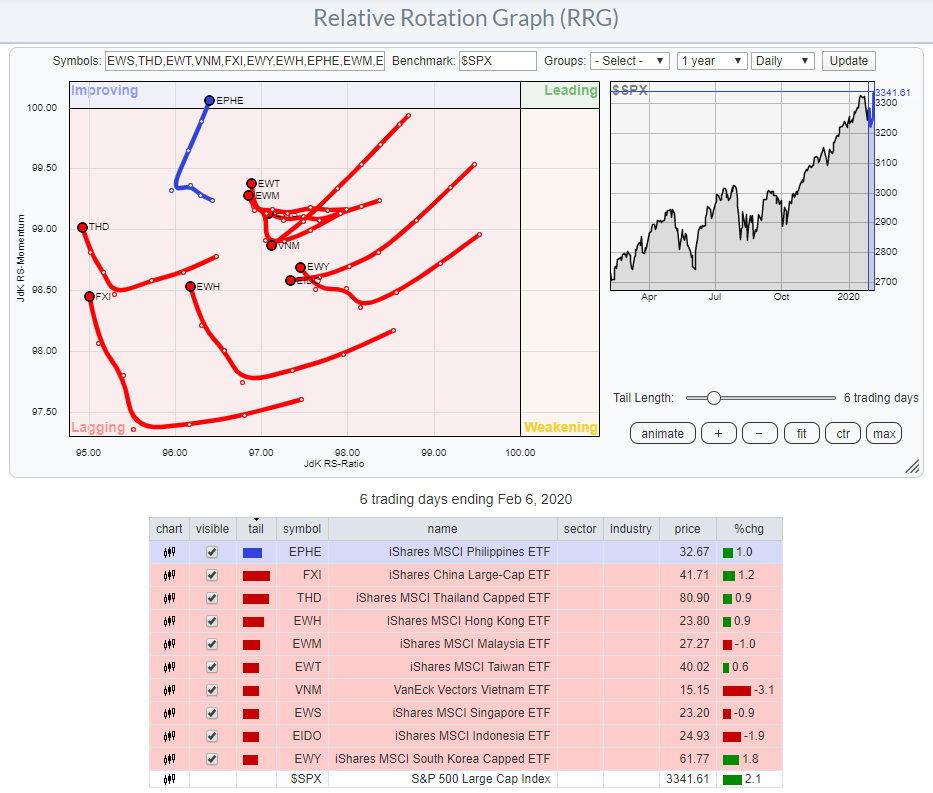This screenshot has height=793, width=933.
Task: Toggle visibility checkbox for EIDO
Action: coord(211,736)
